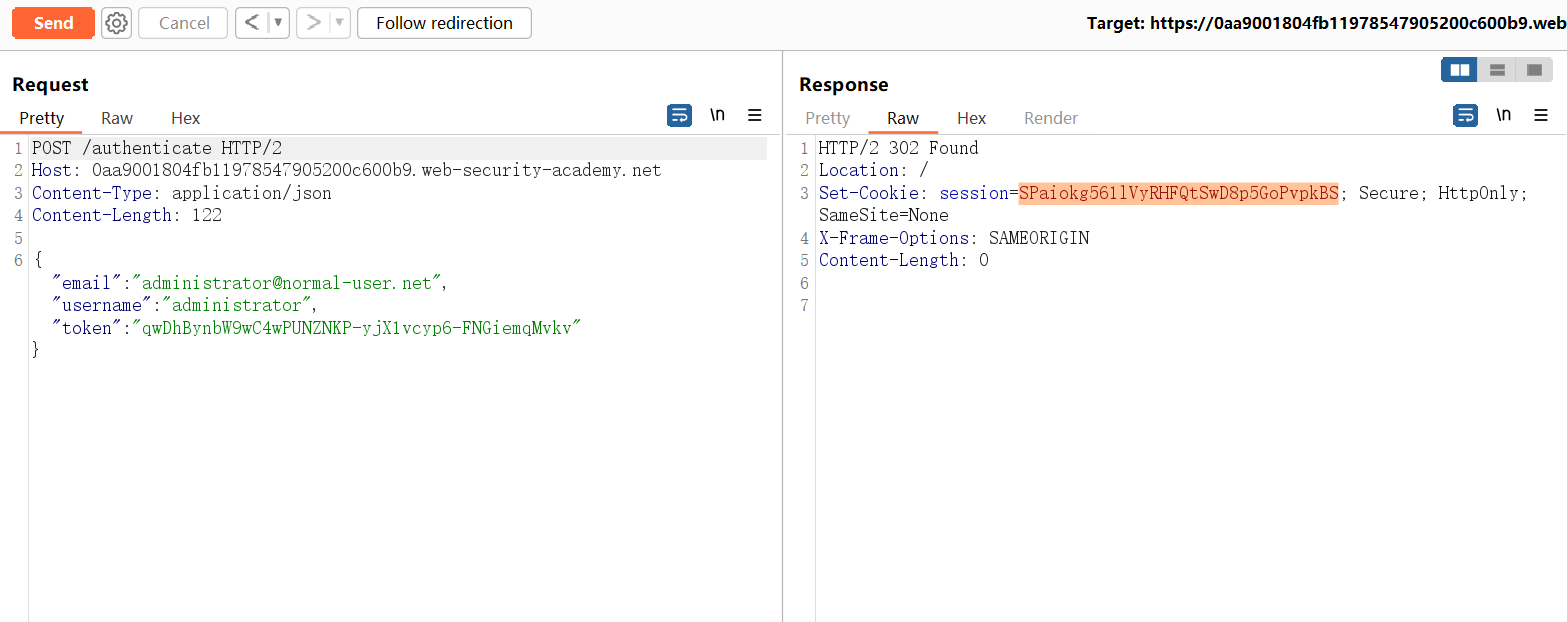
Task: Click the Follow redirection button
Action: (444, 23)
